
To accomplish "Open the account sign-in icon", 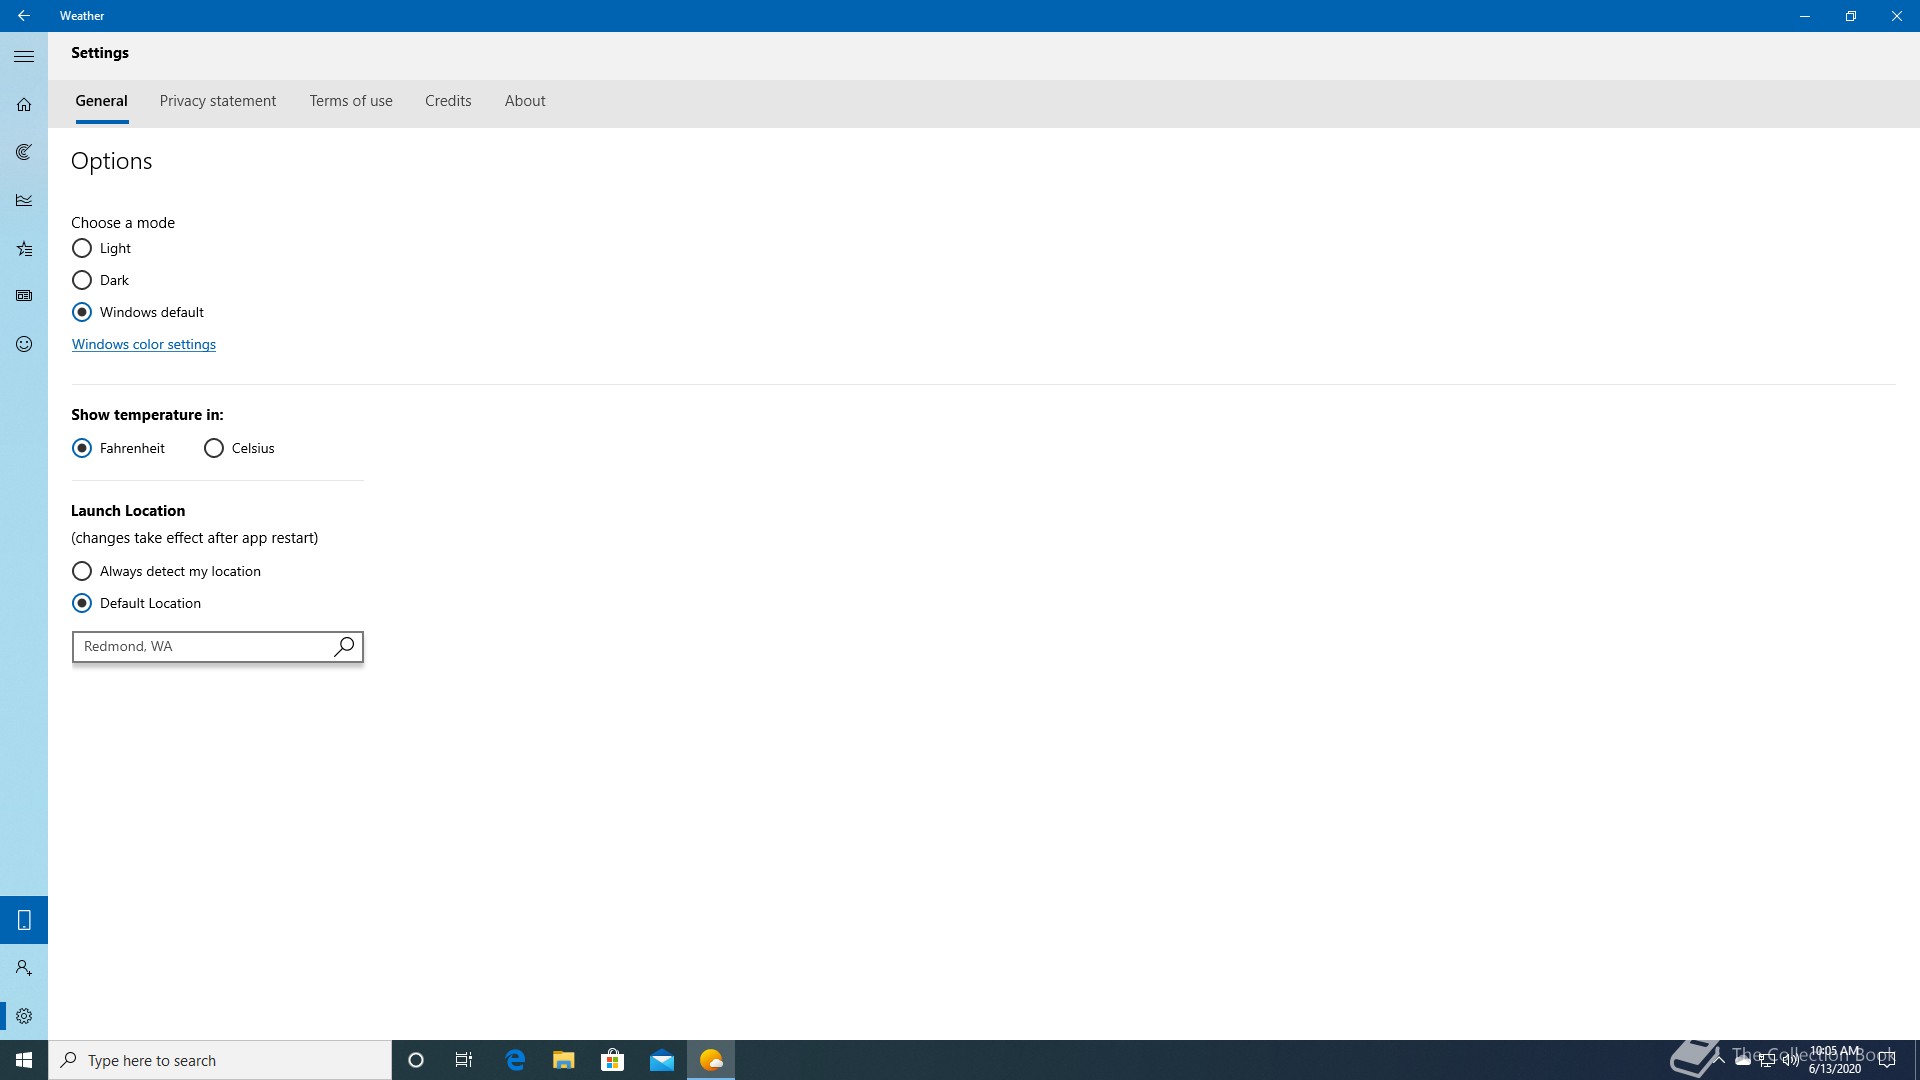I will [x=24, y=968].
